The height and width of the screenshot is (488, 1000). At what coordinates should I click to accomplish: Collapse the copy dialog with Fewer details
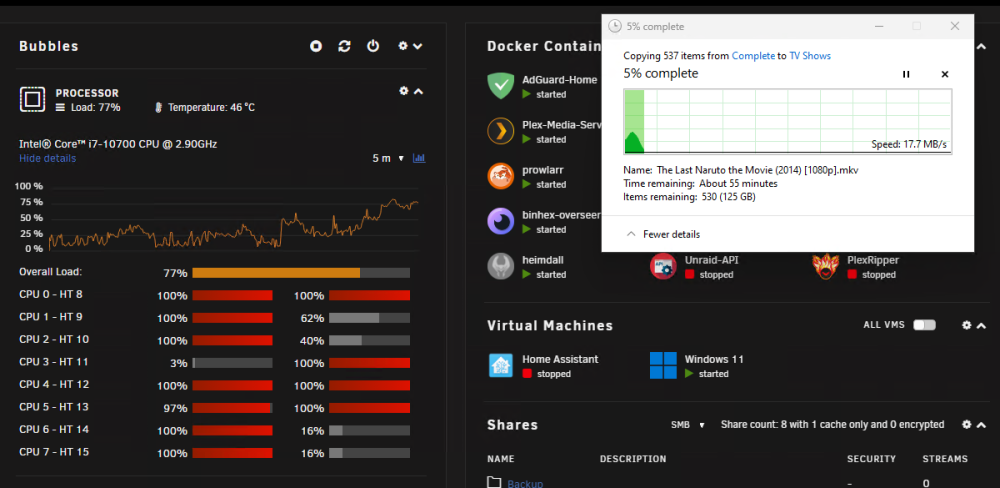tap(663, 234)
